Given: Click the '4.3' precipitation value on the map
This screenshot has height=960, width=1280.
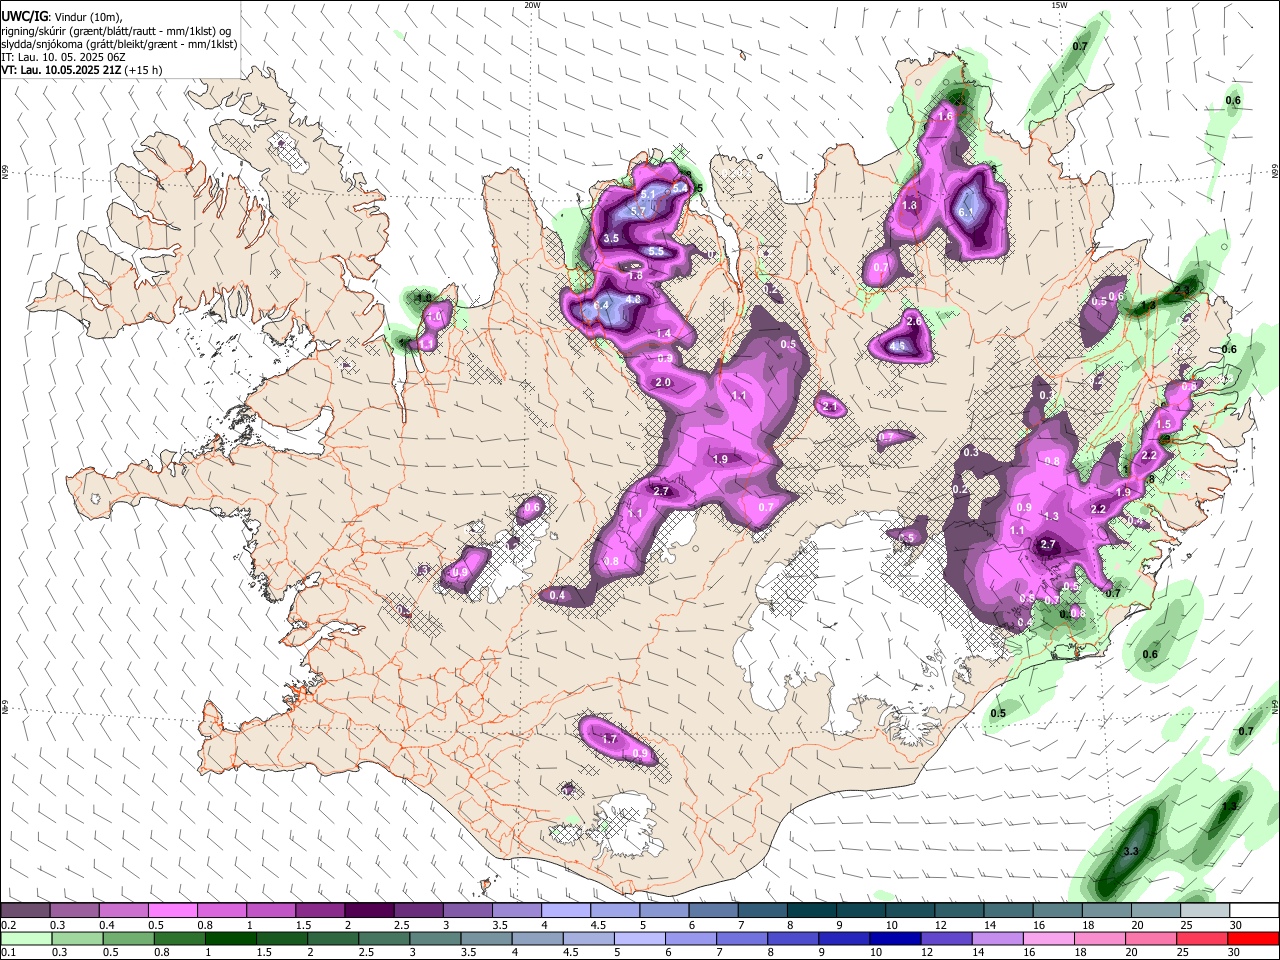Looking at the screenshot, I should click(x=632, y=299).
